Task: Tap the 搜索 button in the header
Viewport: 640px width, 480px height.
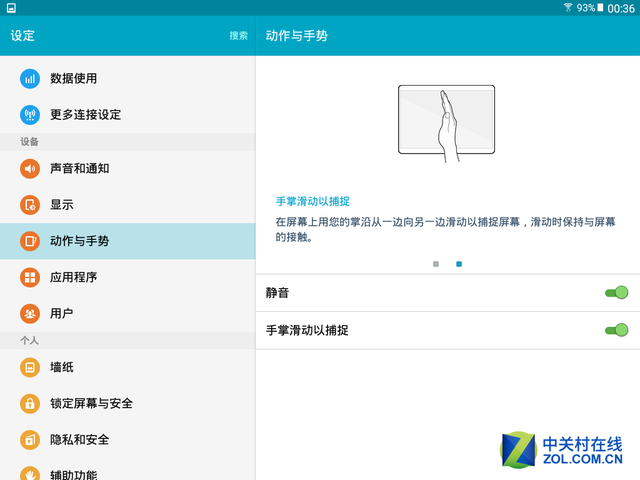Action: [x=238, y=36]
